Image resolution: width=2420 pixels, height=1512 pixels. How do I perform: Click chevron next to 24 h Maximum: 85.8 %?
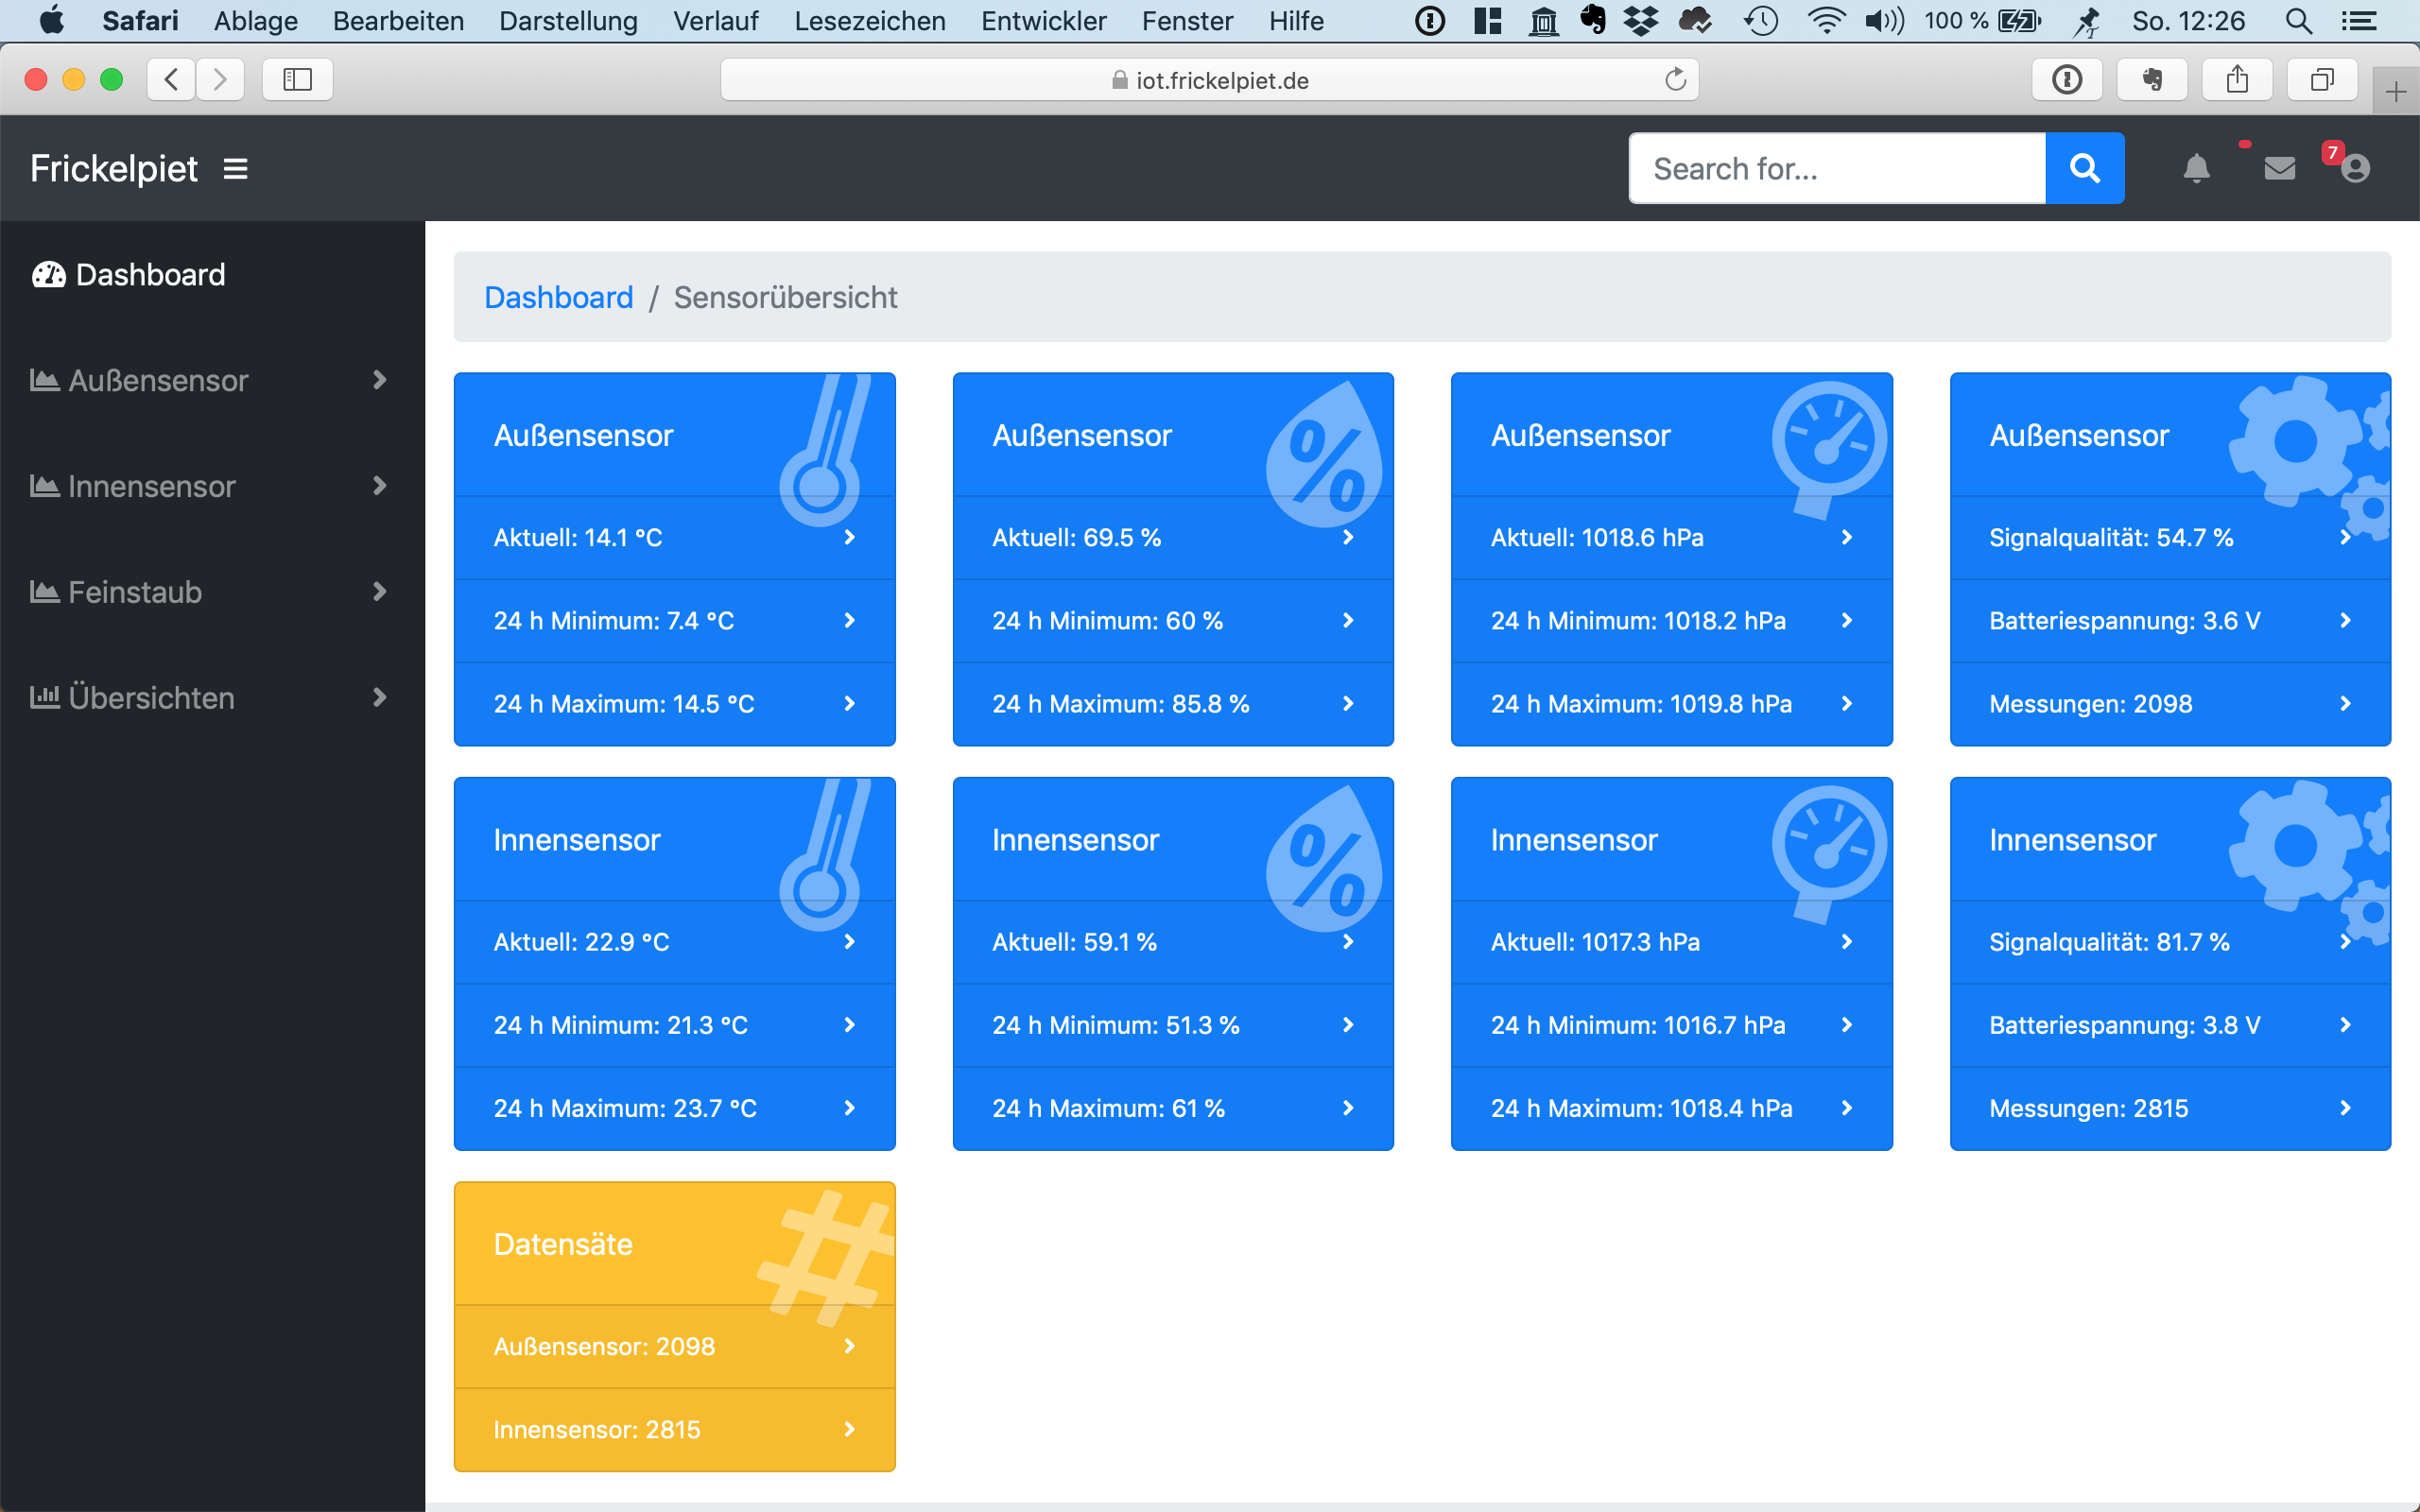[x=1348, y=704]
